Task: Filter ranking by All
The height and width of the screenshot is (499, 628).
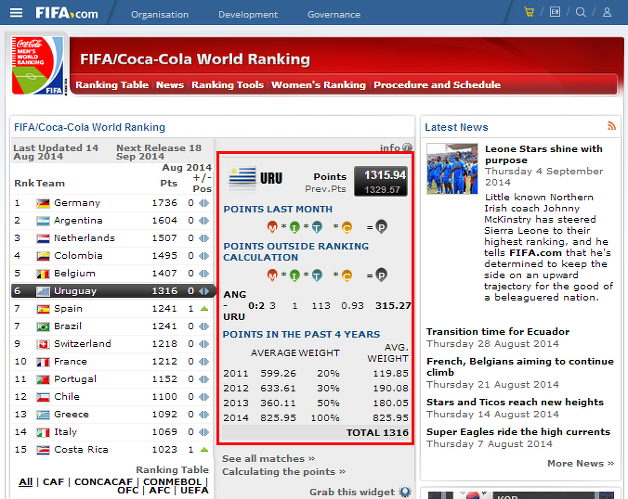Action: [26, 482]
